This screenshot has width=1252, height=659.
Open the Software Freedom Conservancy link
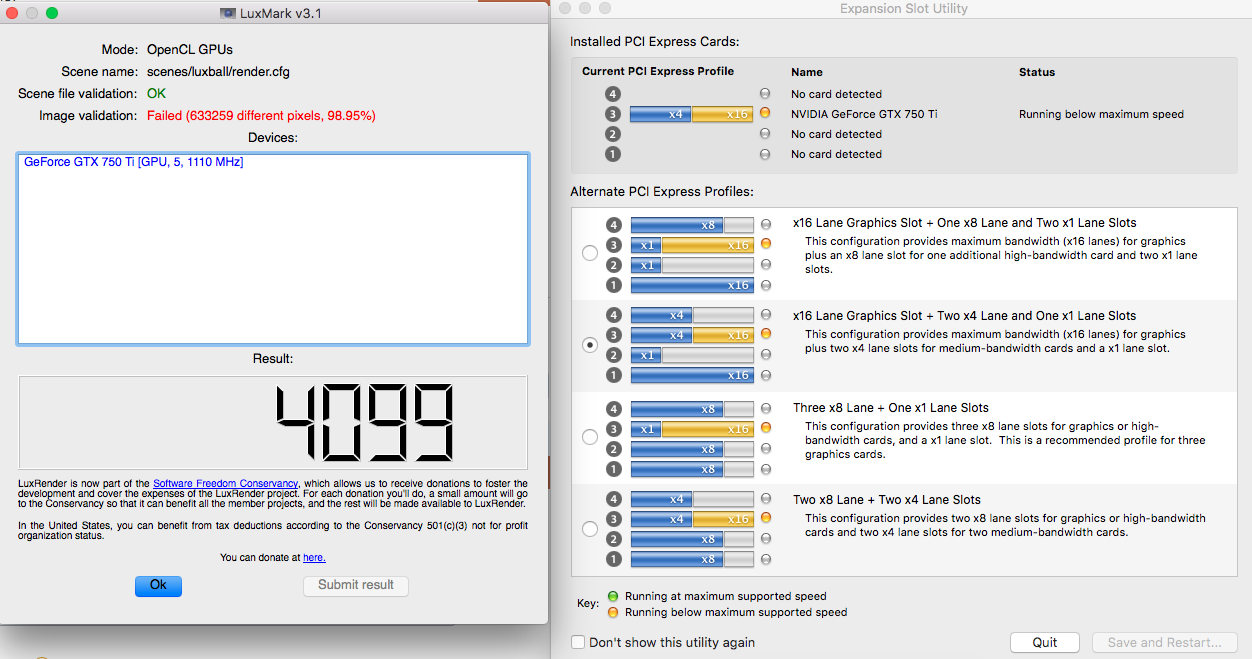point(225,484)
